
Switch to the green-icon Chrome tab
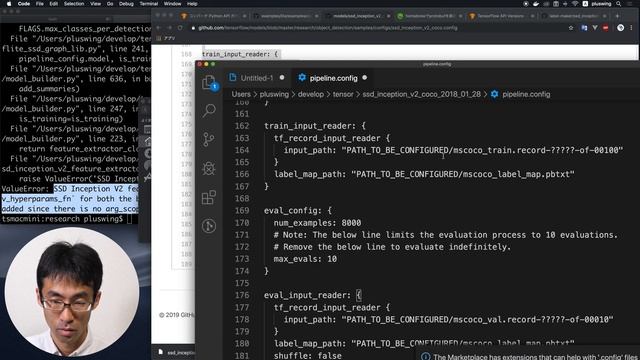[x=429, y=16]
